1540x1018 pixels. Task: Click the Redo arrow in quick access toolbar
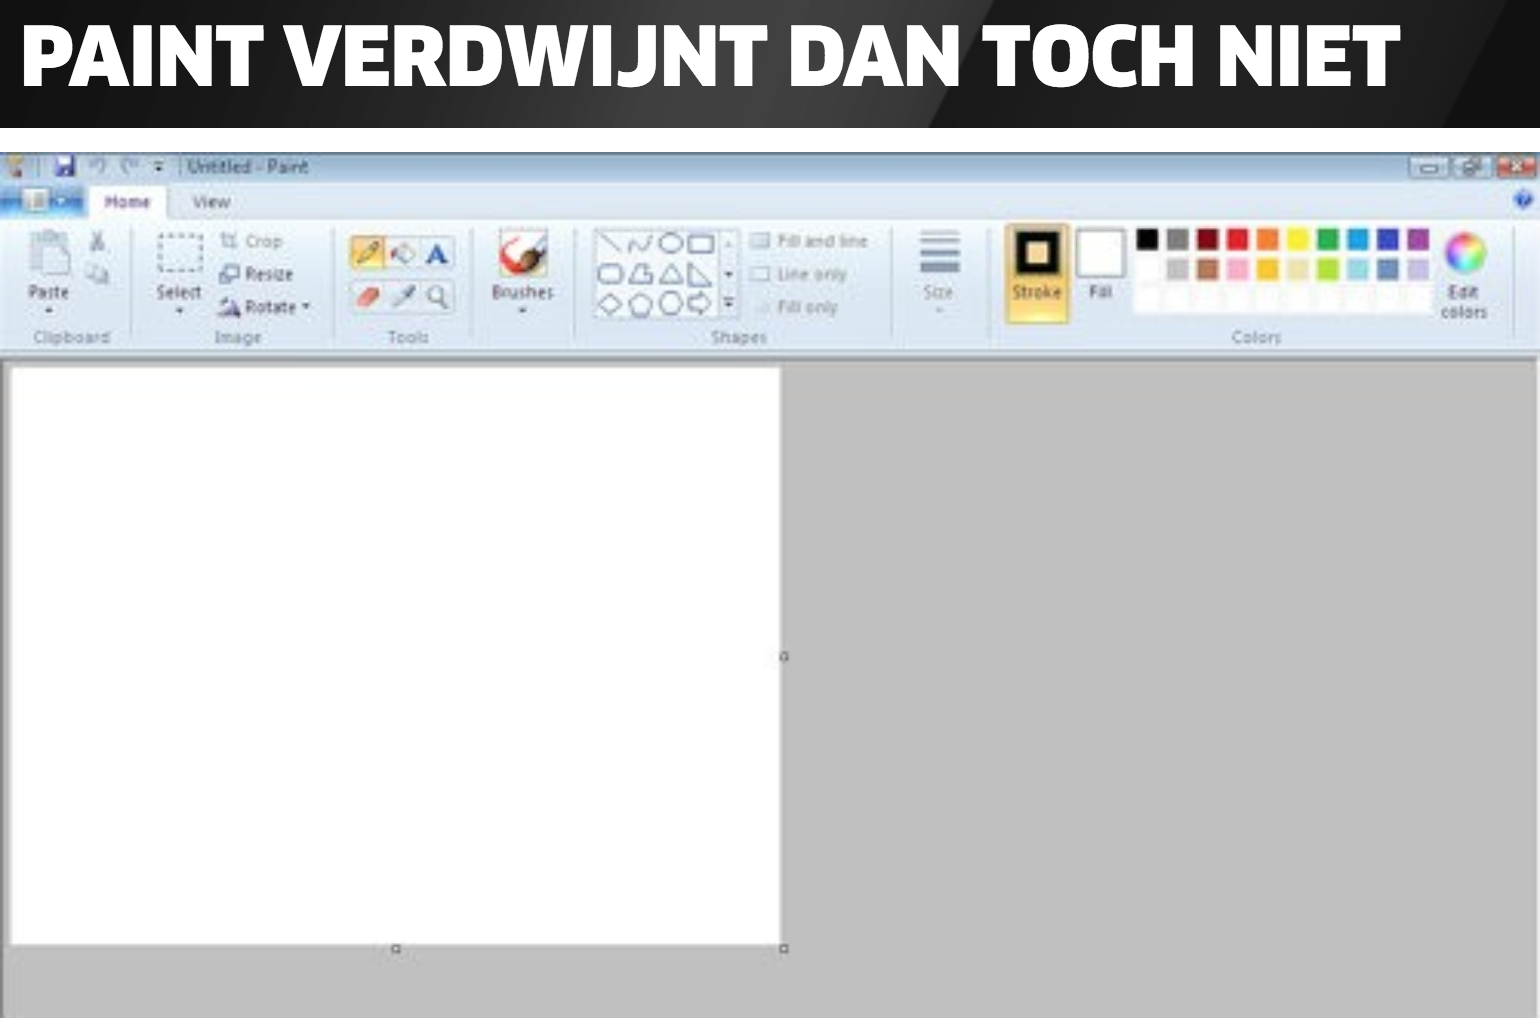tap(129, 166)
